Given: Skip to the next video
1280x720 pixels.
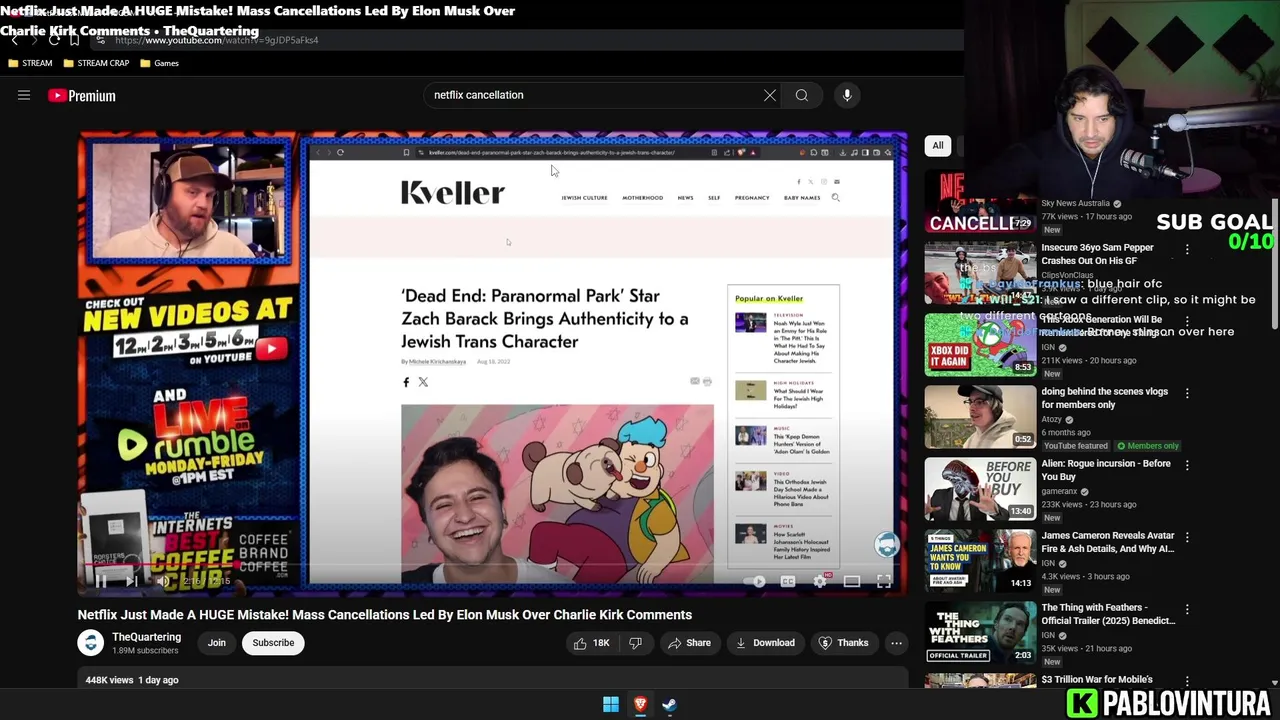Looking at the screenshot, I should [x=132, y=581].
